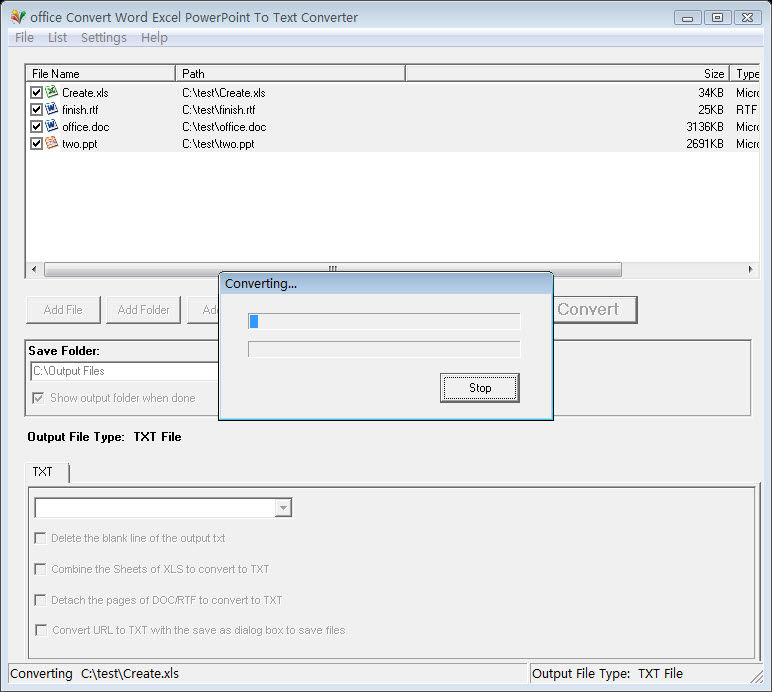Uncheck the office.doc file checkbox
Image resolution: width=772 pixels, height=692 pixels.
click(x=36, y=126)
